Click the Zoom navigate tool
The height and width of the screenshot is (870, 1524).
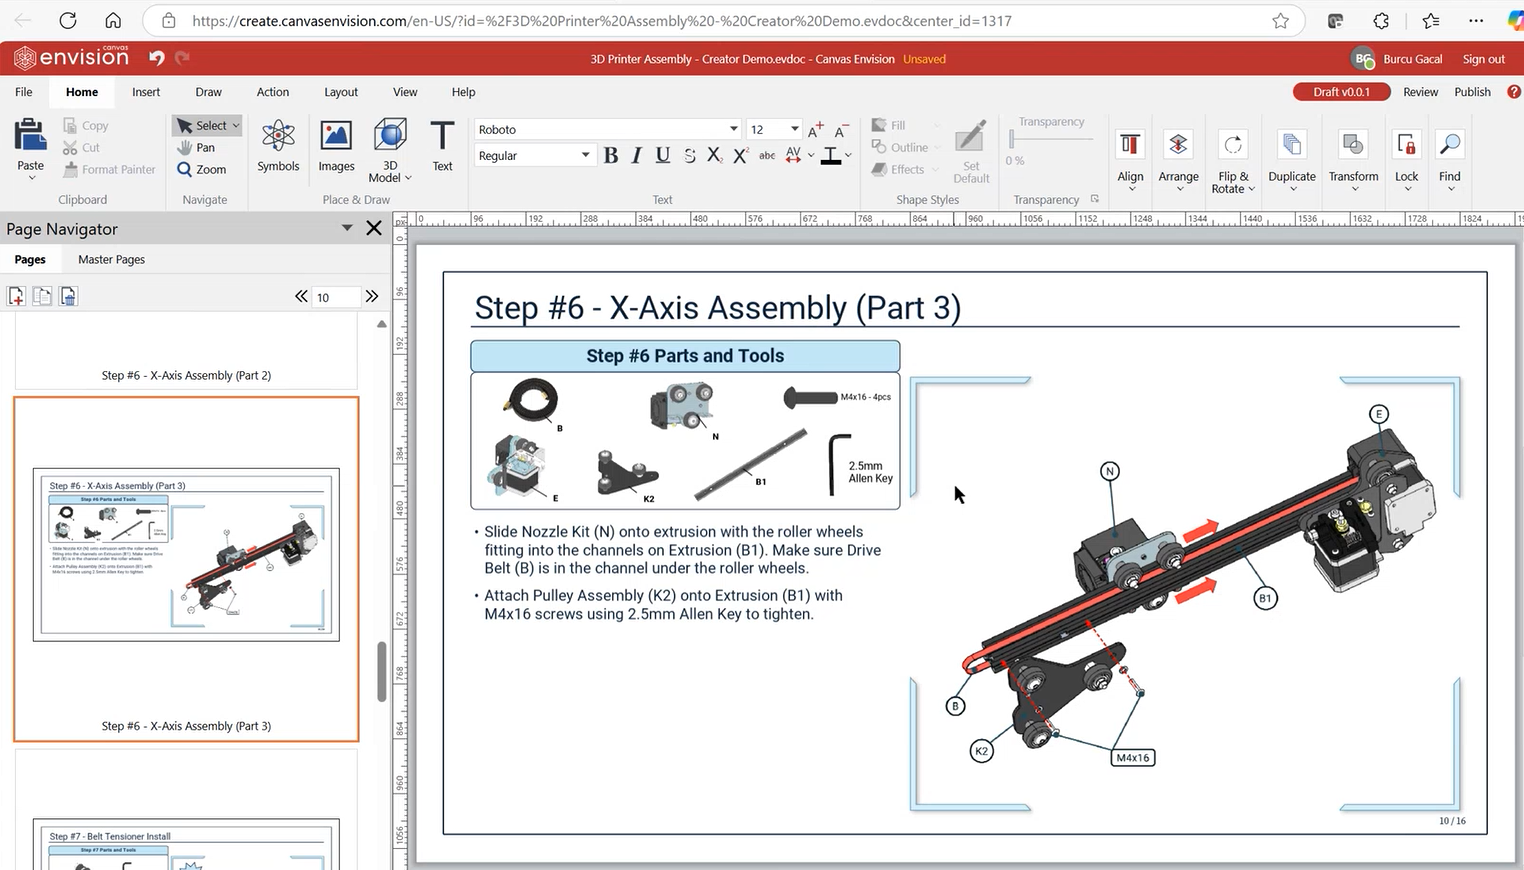[202, 170]
